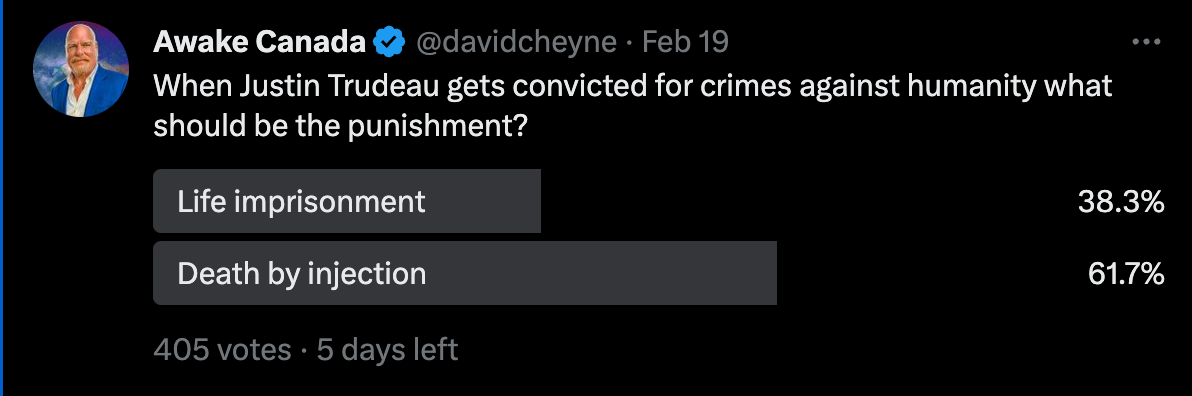Click the gray Death by injection bar end
This screenshot has height=396, width=1192.
pos(768,273)
